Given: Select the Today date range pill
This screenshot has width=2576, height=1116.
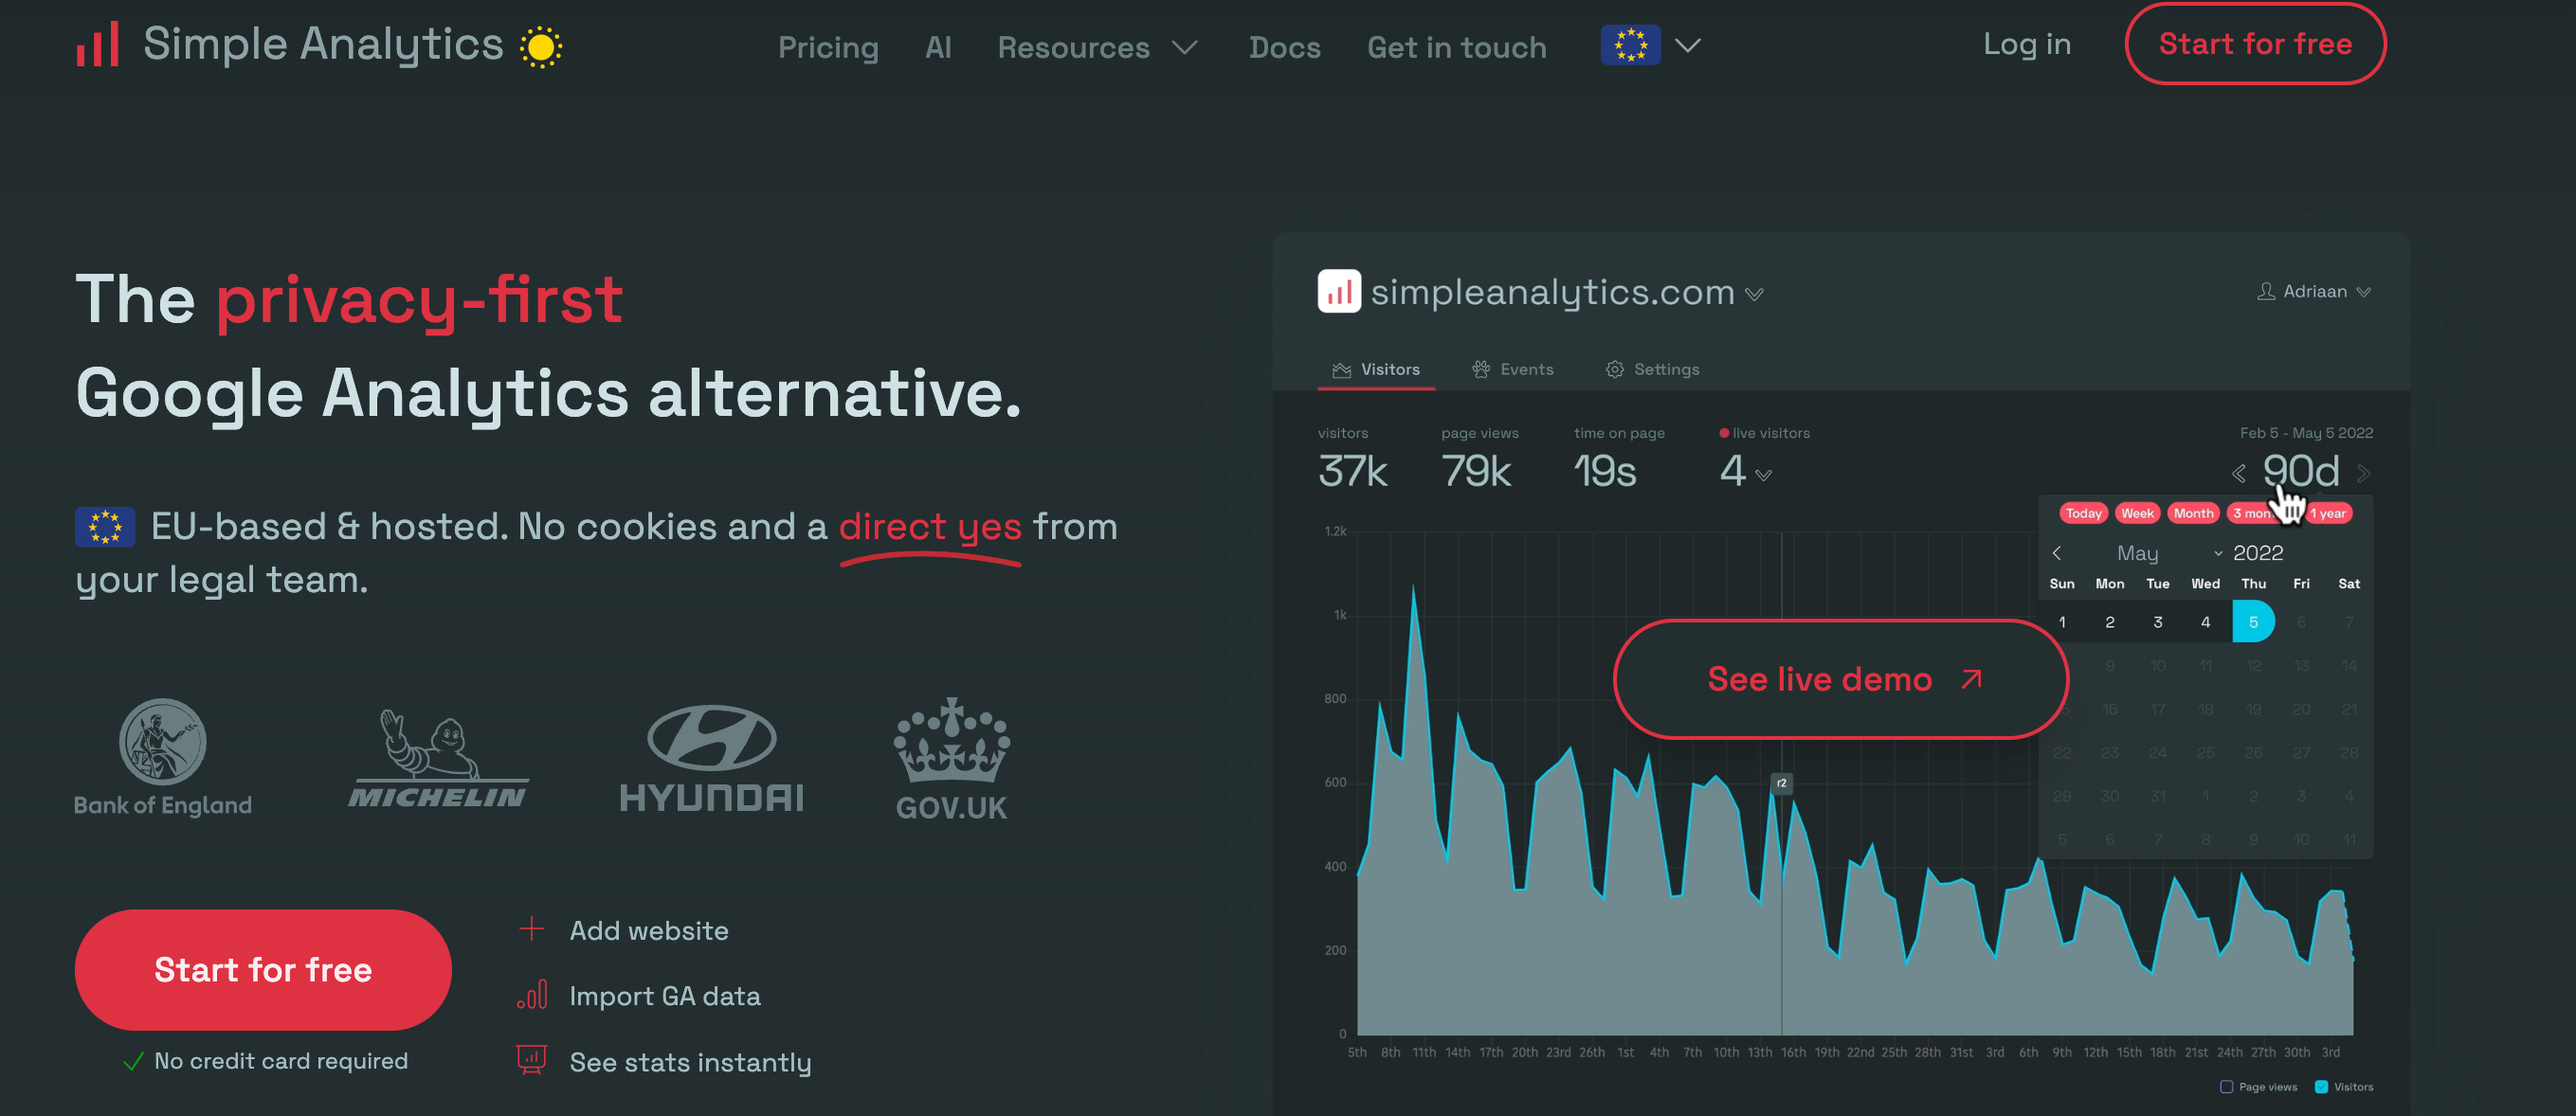Looking at the screenshot, I should [x=2083, y=513].
